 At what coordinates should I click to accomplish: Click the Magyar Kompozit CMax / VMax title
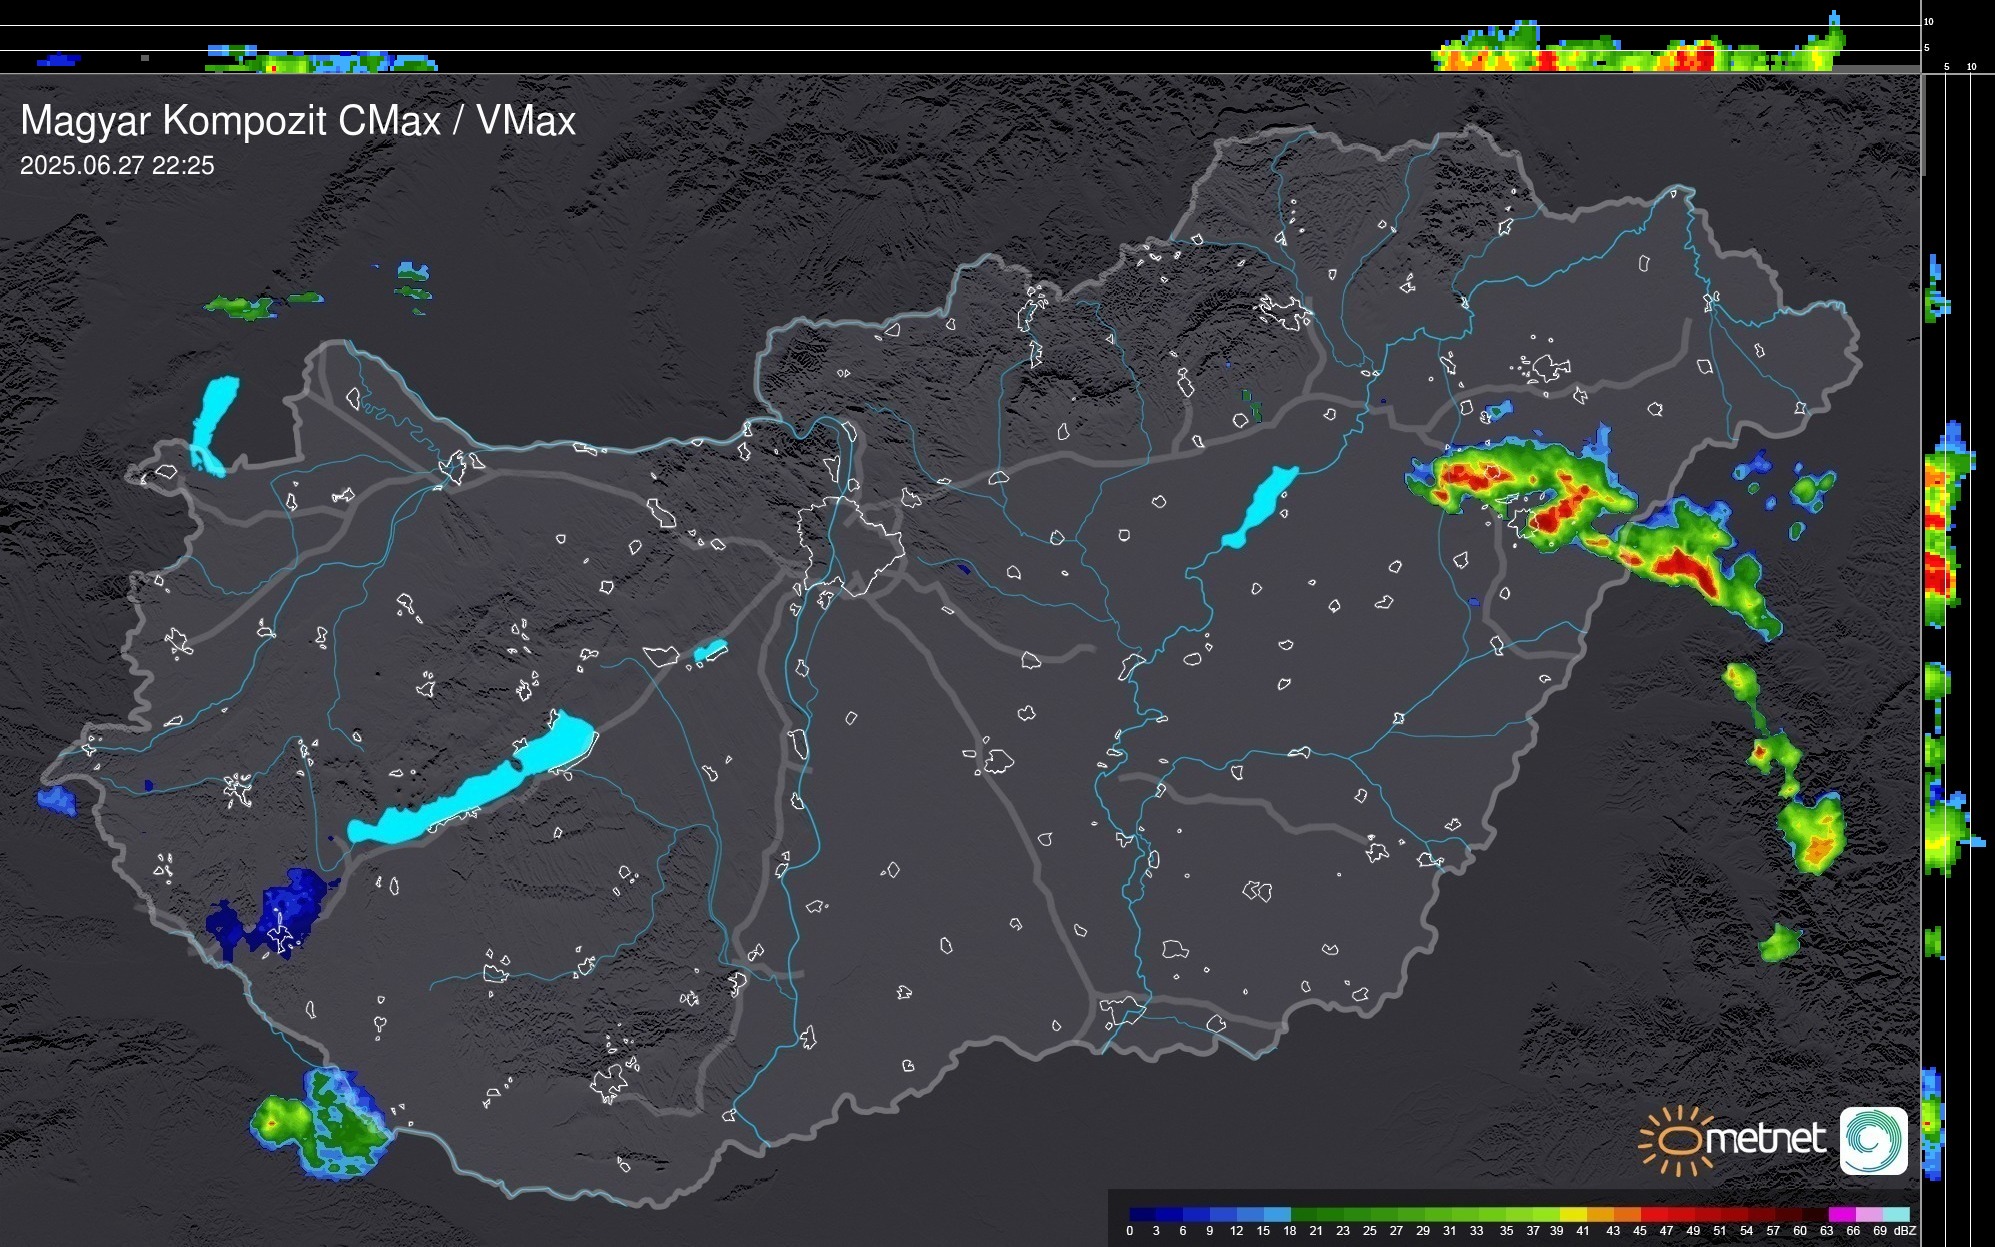coord(298,121)
